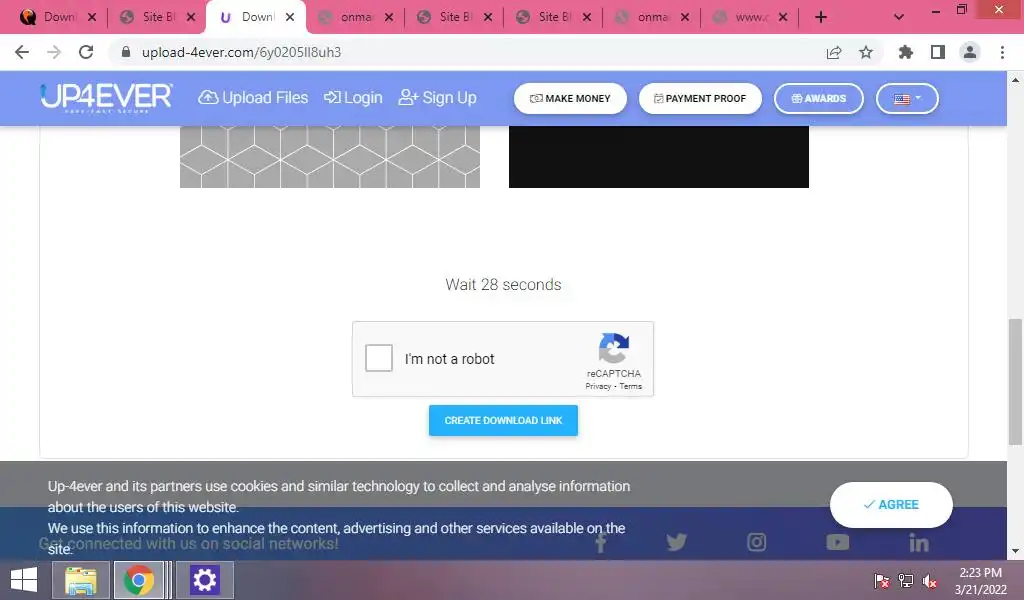Open Facebook social icon in footer
The height and width of the screenshot is (600, 1024).
pos(601,543)
